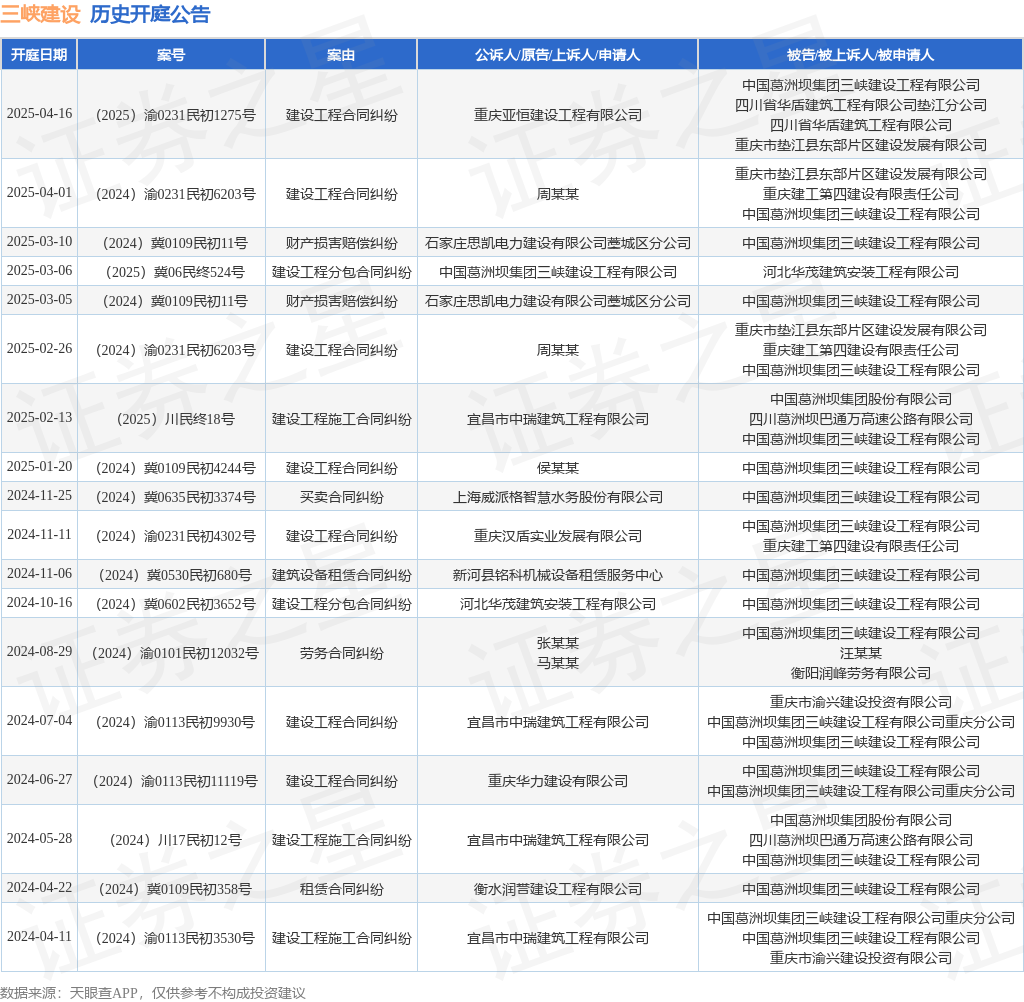Click case number (2024)冀0635民初3374号
Image resolution: width=1024 pixels, height=1002 pixels.
click(x=175, y=498)
